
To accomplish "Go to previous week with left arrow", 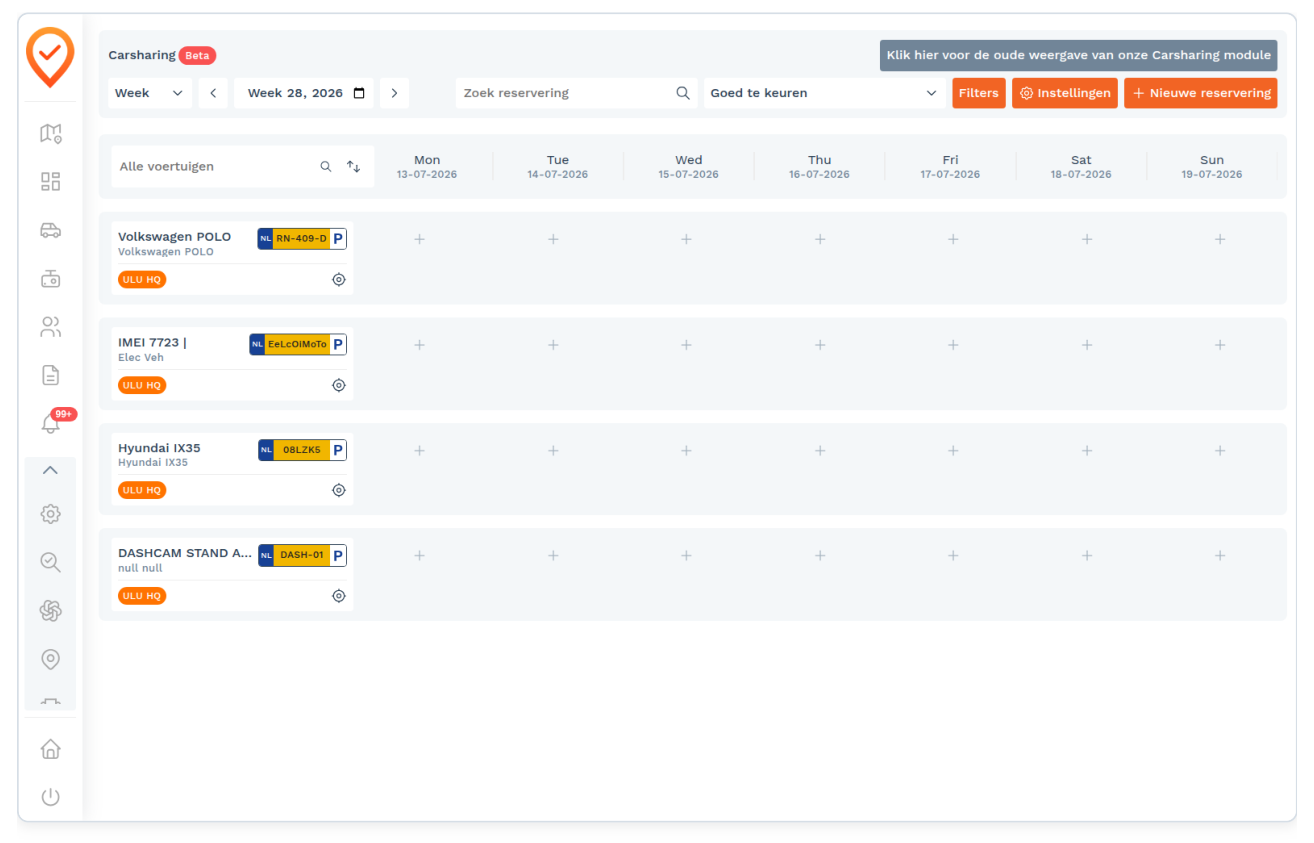I will coord(213,93).
